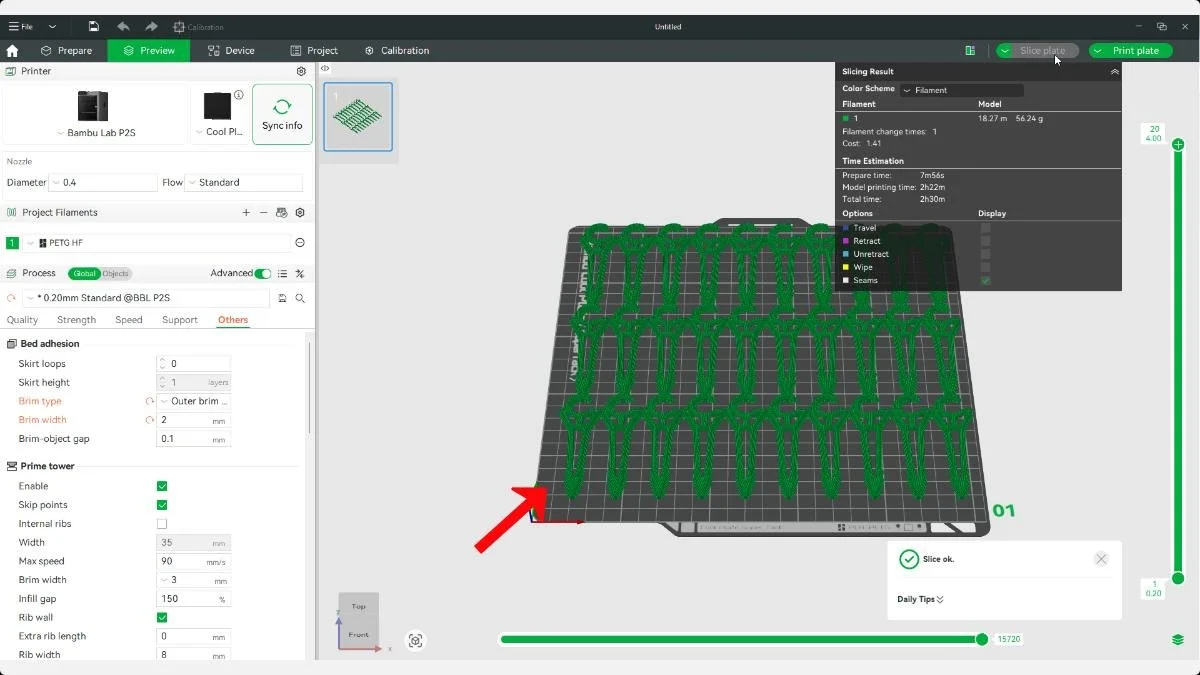1200x675 pixels.
Task: Toggle the Advanced mode switch
Action: (x=263, y=273)
